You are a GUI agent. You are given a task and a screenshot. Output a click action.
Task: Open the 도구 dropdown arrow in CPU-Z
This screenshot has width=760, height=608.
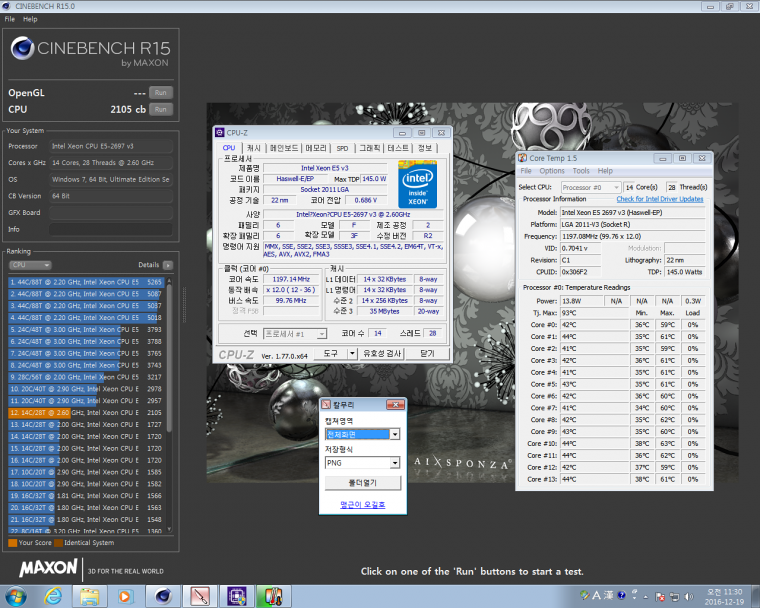click(353, 353)
